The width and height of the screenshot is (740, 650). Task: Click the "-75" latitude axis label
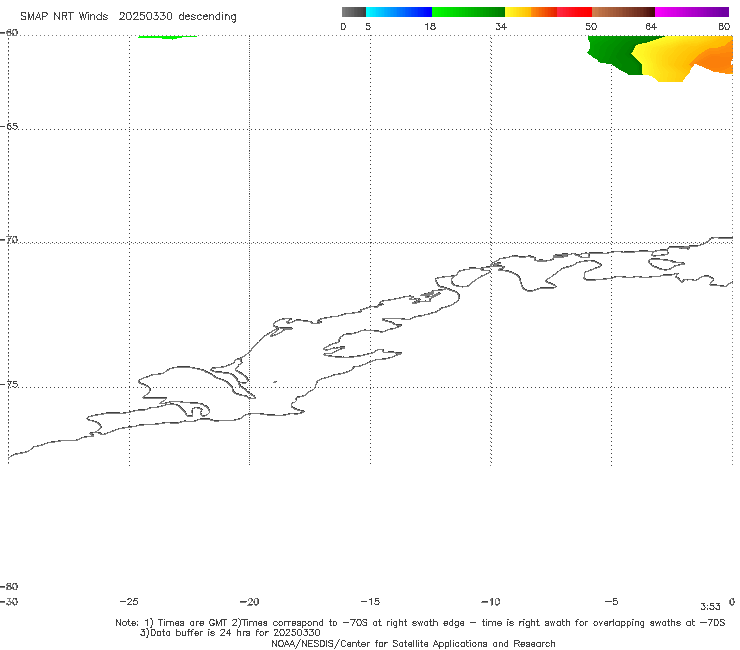click(x=9, y=384)
